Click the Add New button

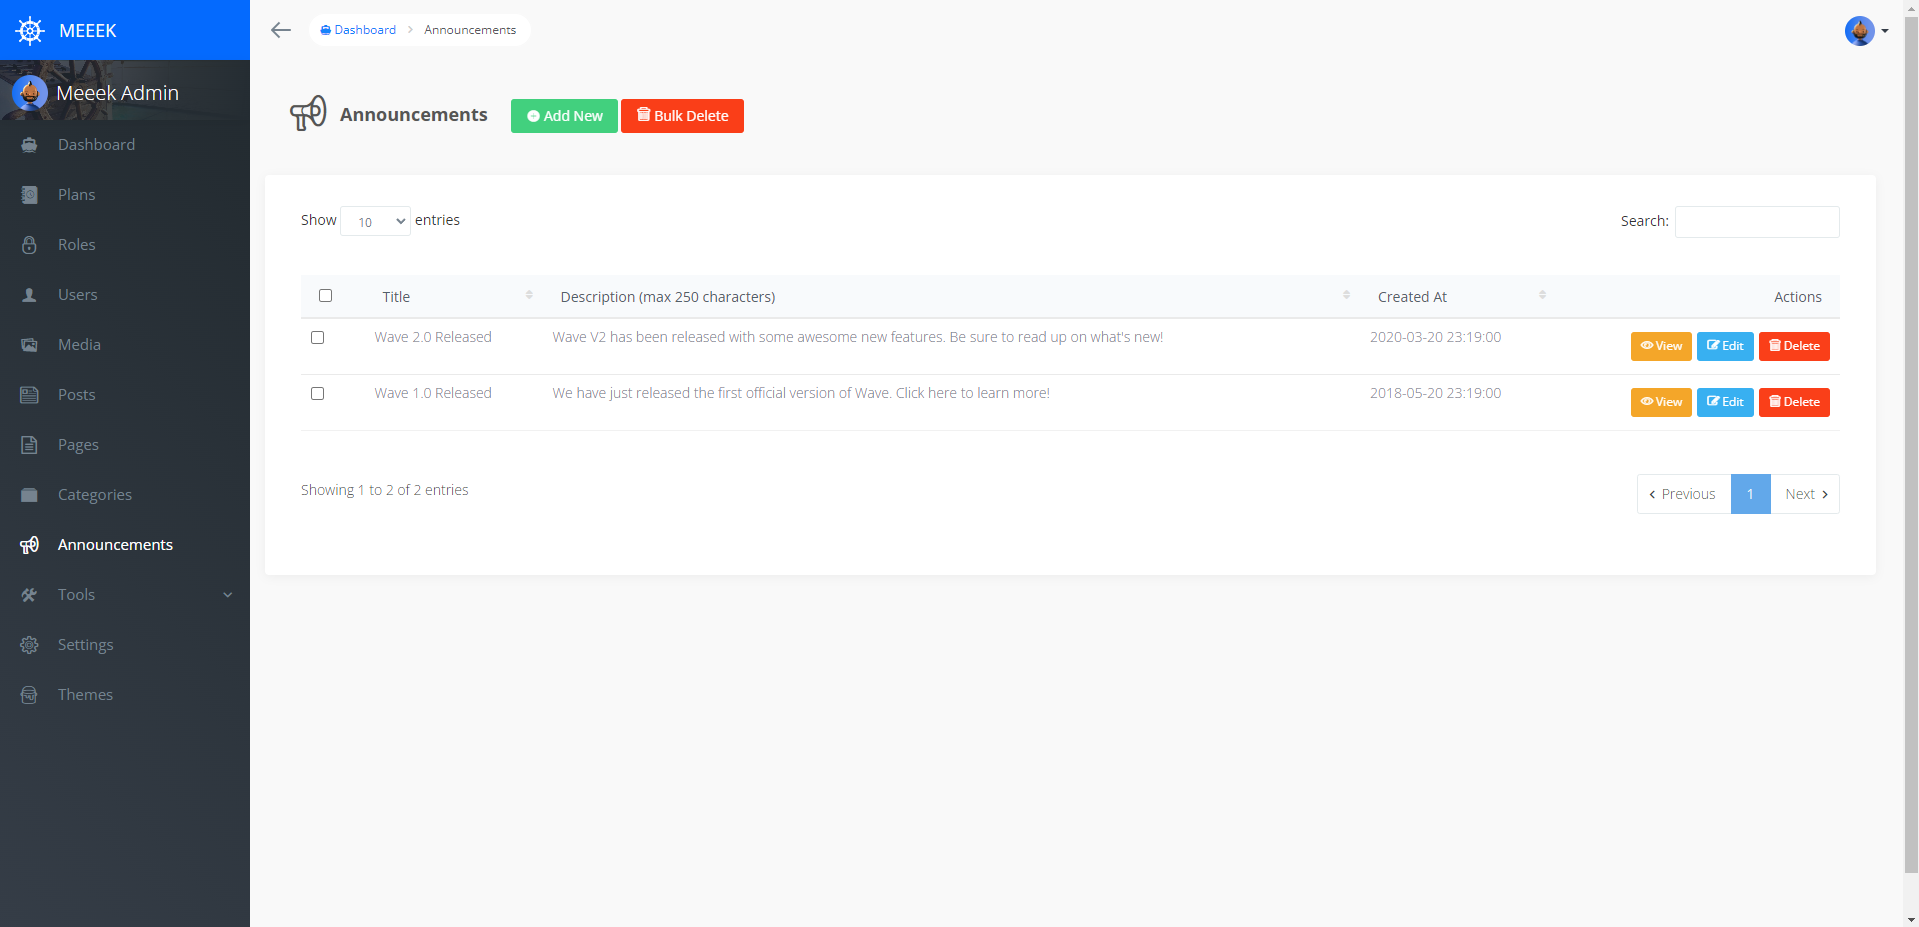tap(563, 115)
